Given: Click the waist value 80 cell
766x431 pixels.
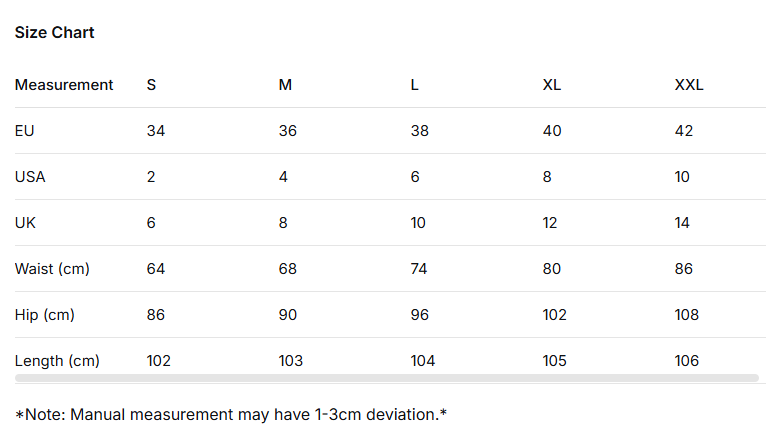Looking at the screenshot, I should 551,269.
